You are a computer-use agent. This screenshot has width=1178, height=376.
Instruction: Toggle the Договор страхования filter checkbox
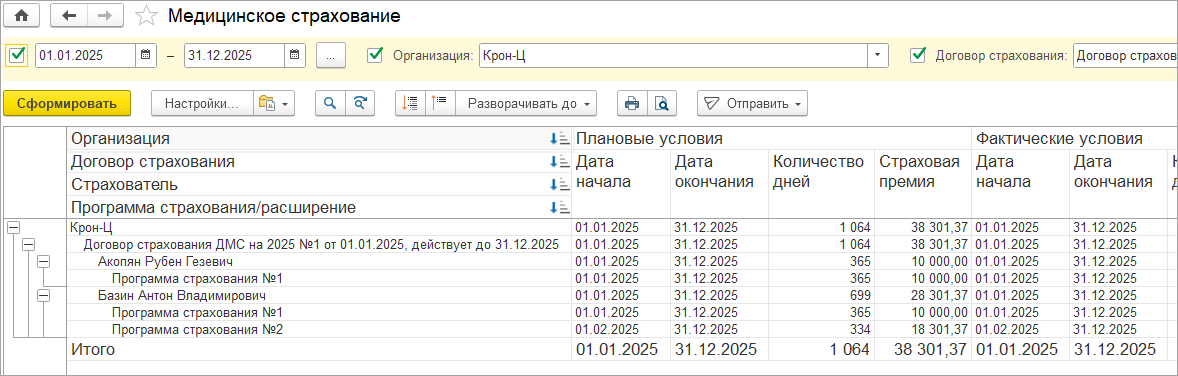(x=917, y=55)
